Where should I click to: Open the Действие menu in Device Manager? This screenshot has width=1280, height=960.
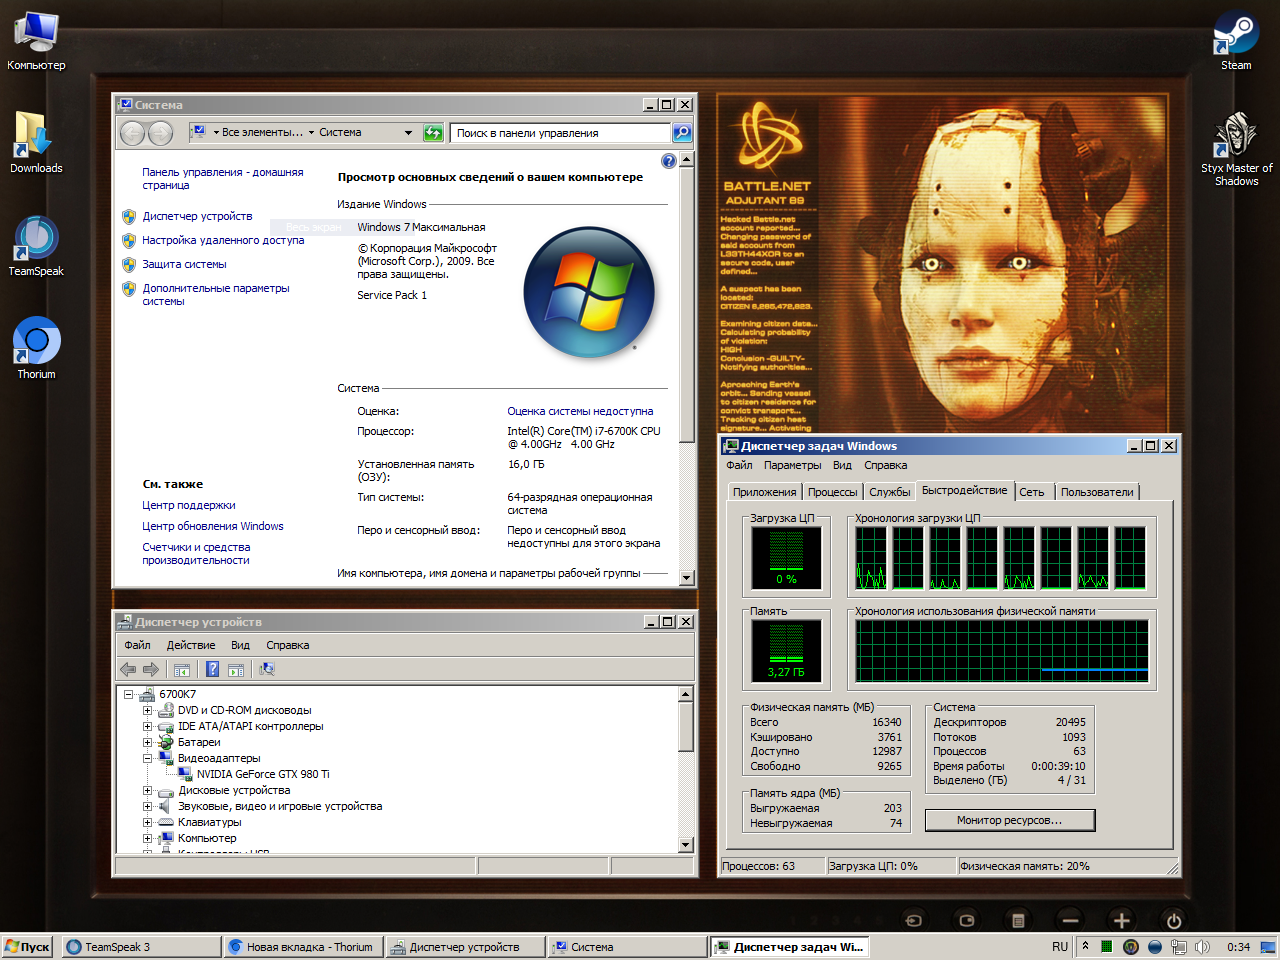[190, 645]
